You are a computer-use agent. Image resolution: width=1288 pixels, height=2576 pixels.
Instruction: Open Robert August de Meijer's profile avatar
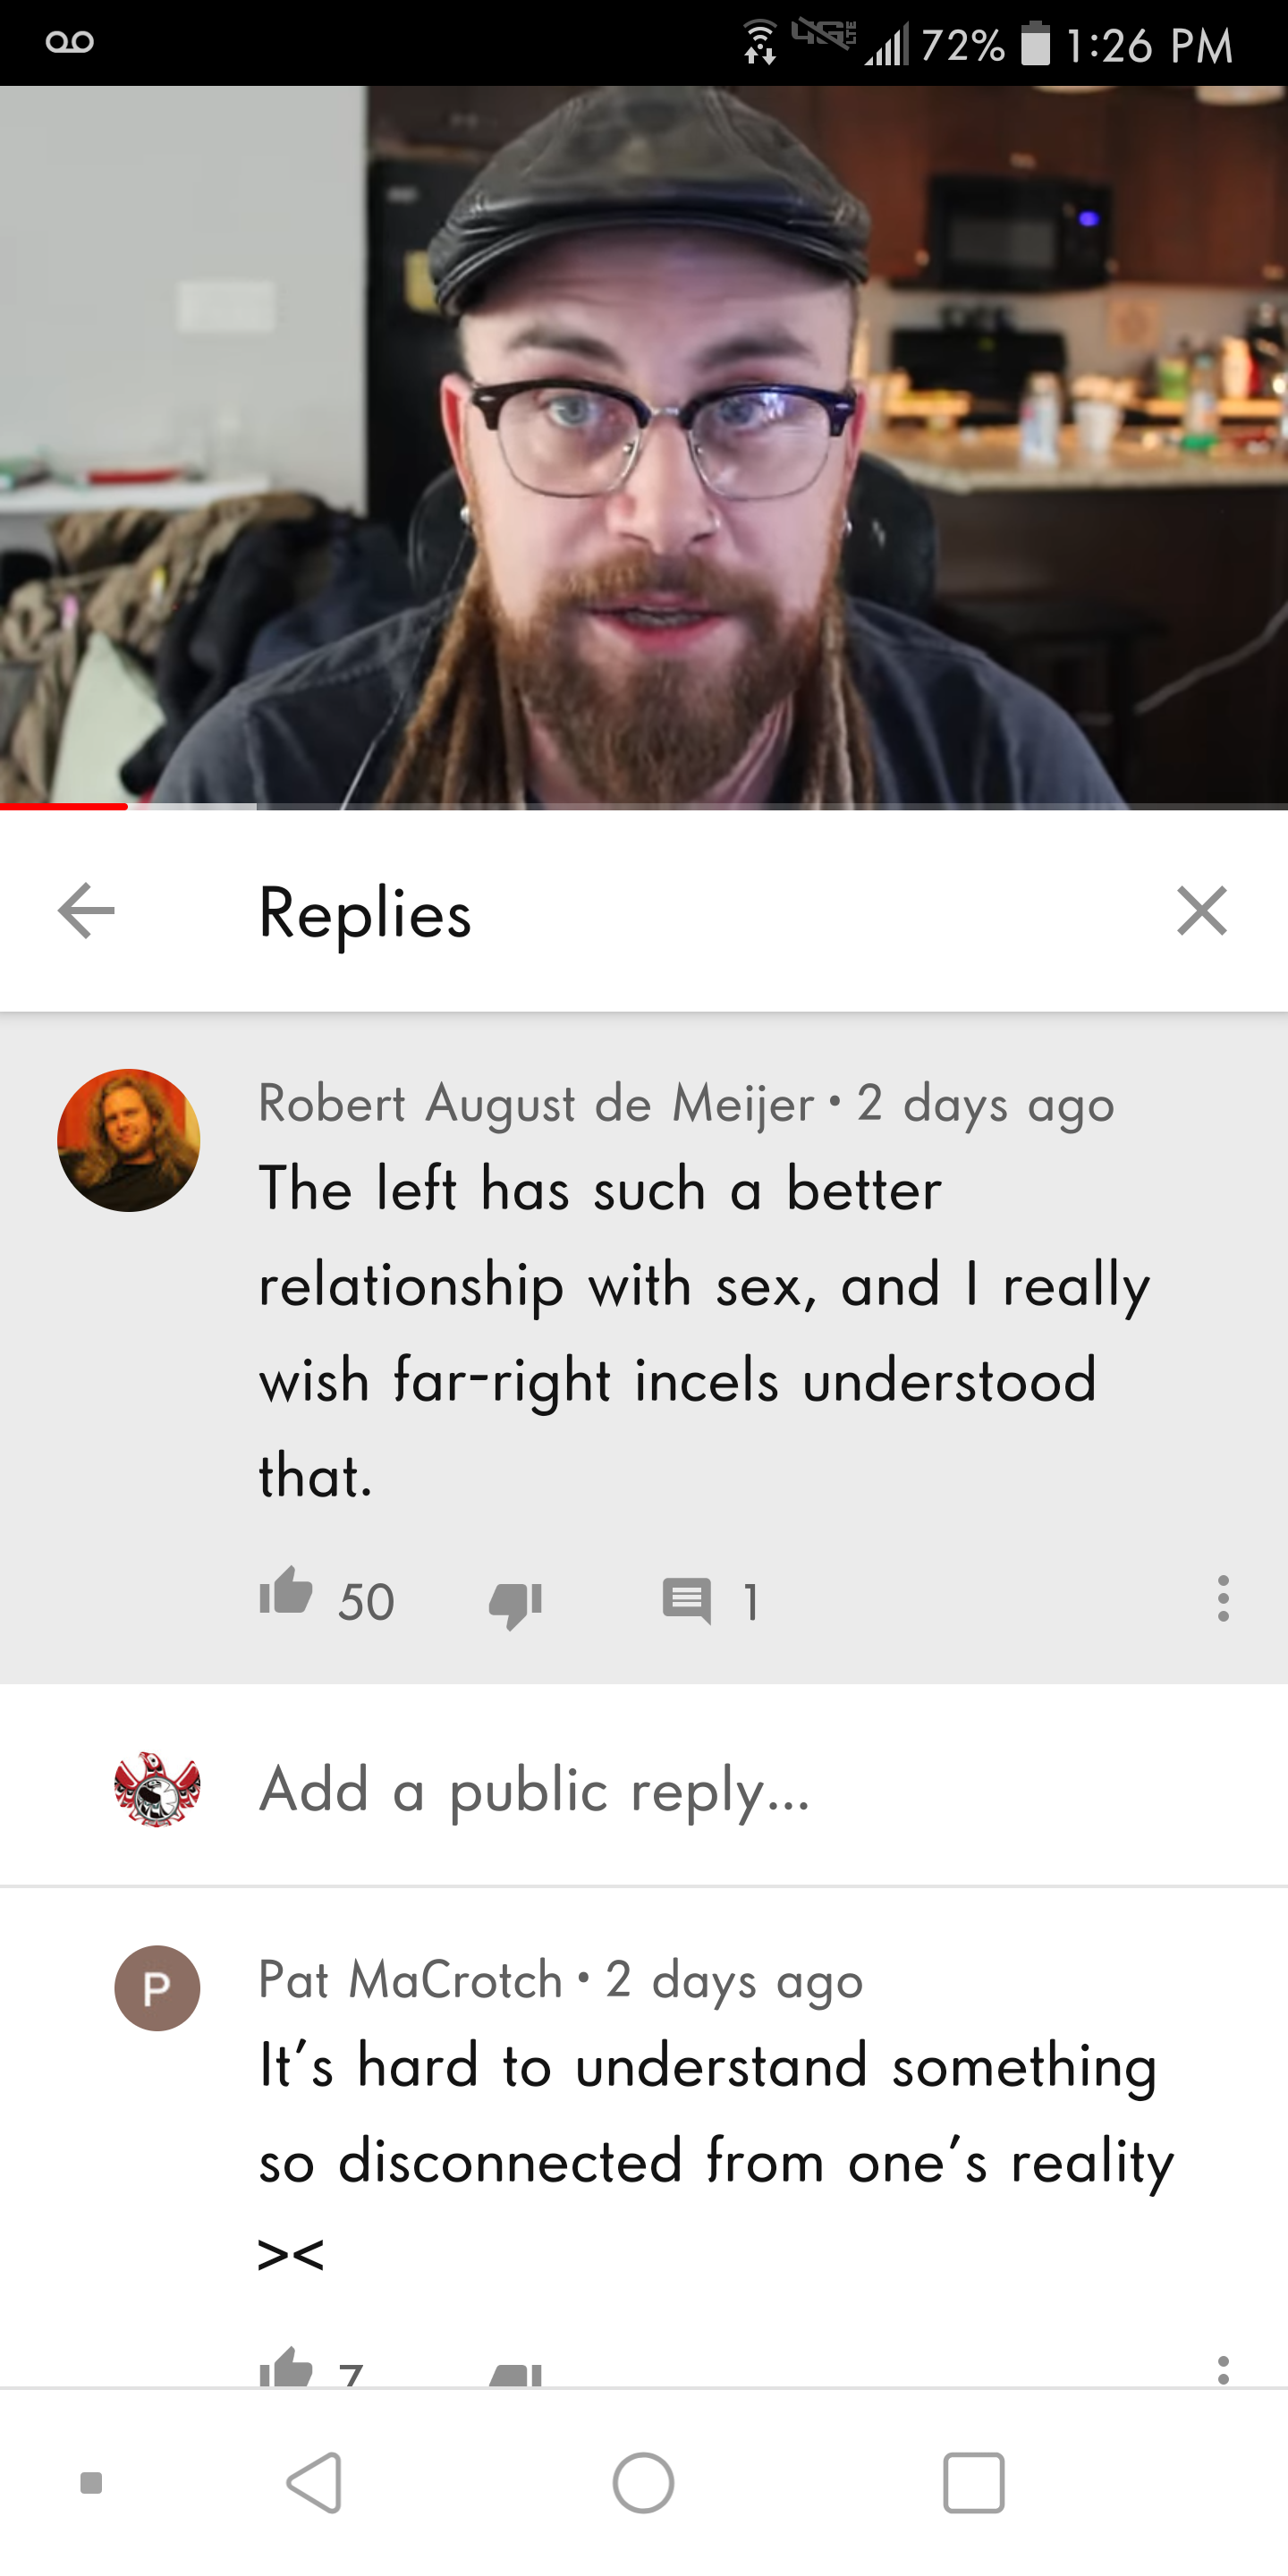tap(129, 1140)
